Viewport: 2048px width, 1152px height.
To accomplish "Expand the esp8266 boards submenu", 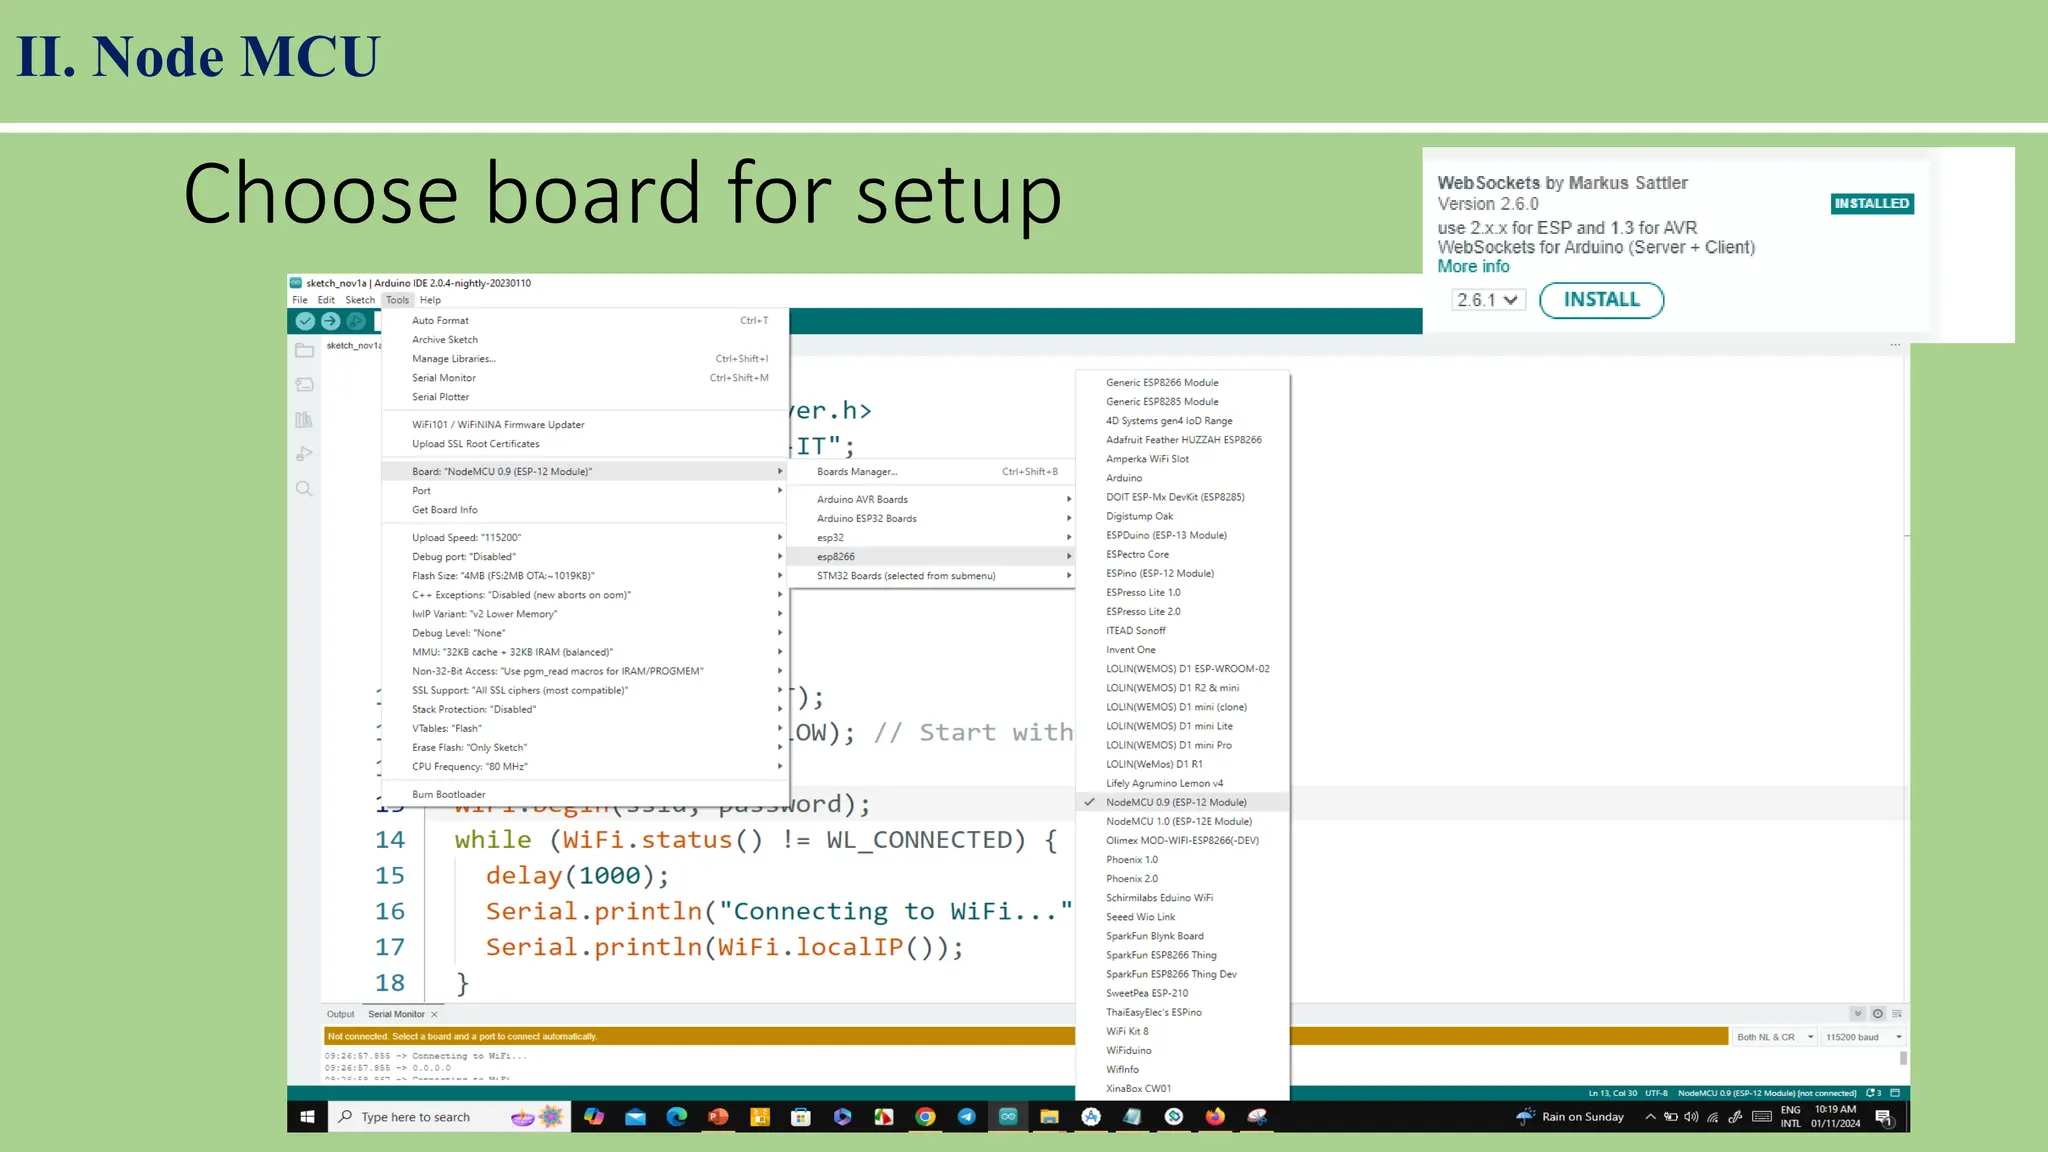I will point(931,557).
